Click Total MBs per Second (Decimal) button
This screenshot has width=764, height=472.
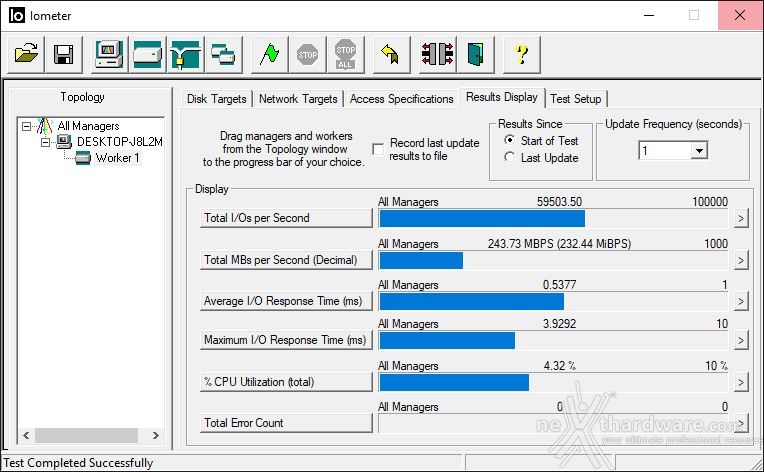tap(286, 260)
